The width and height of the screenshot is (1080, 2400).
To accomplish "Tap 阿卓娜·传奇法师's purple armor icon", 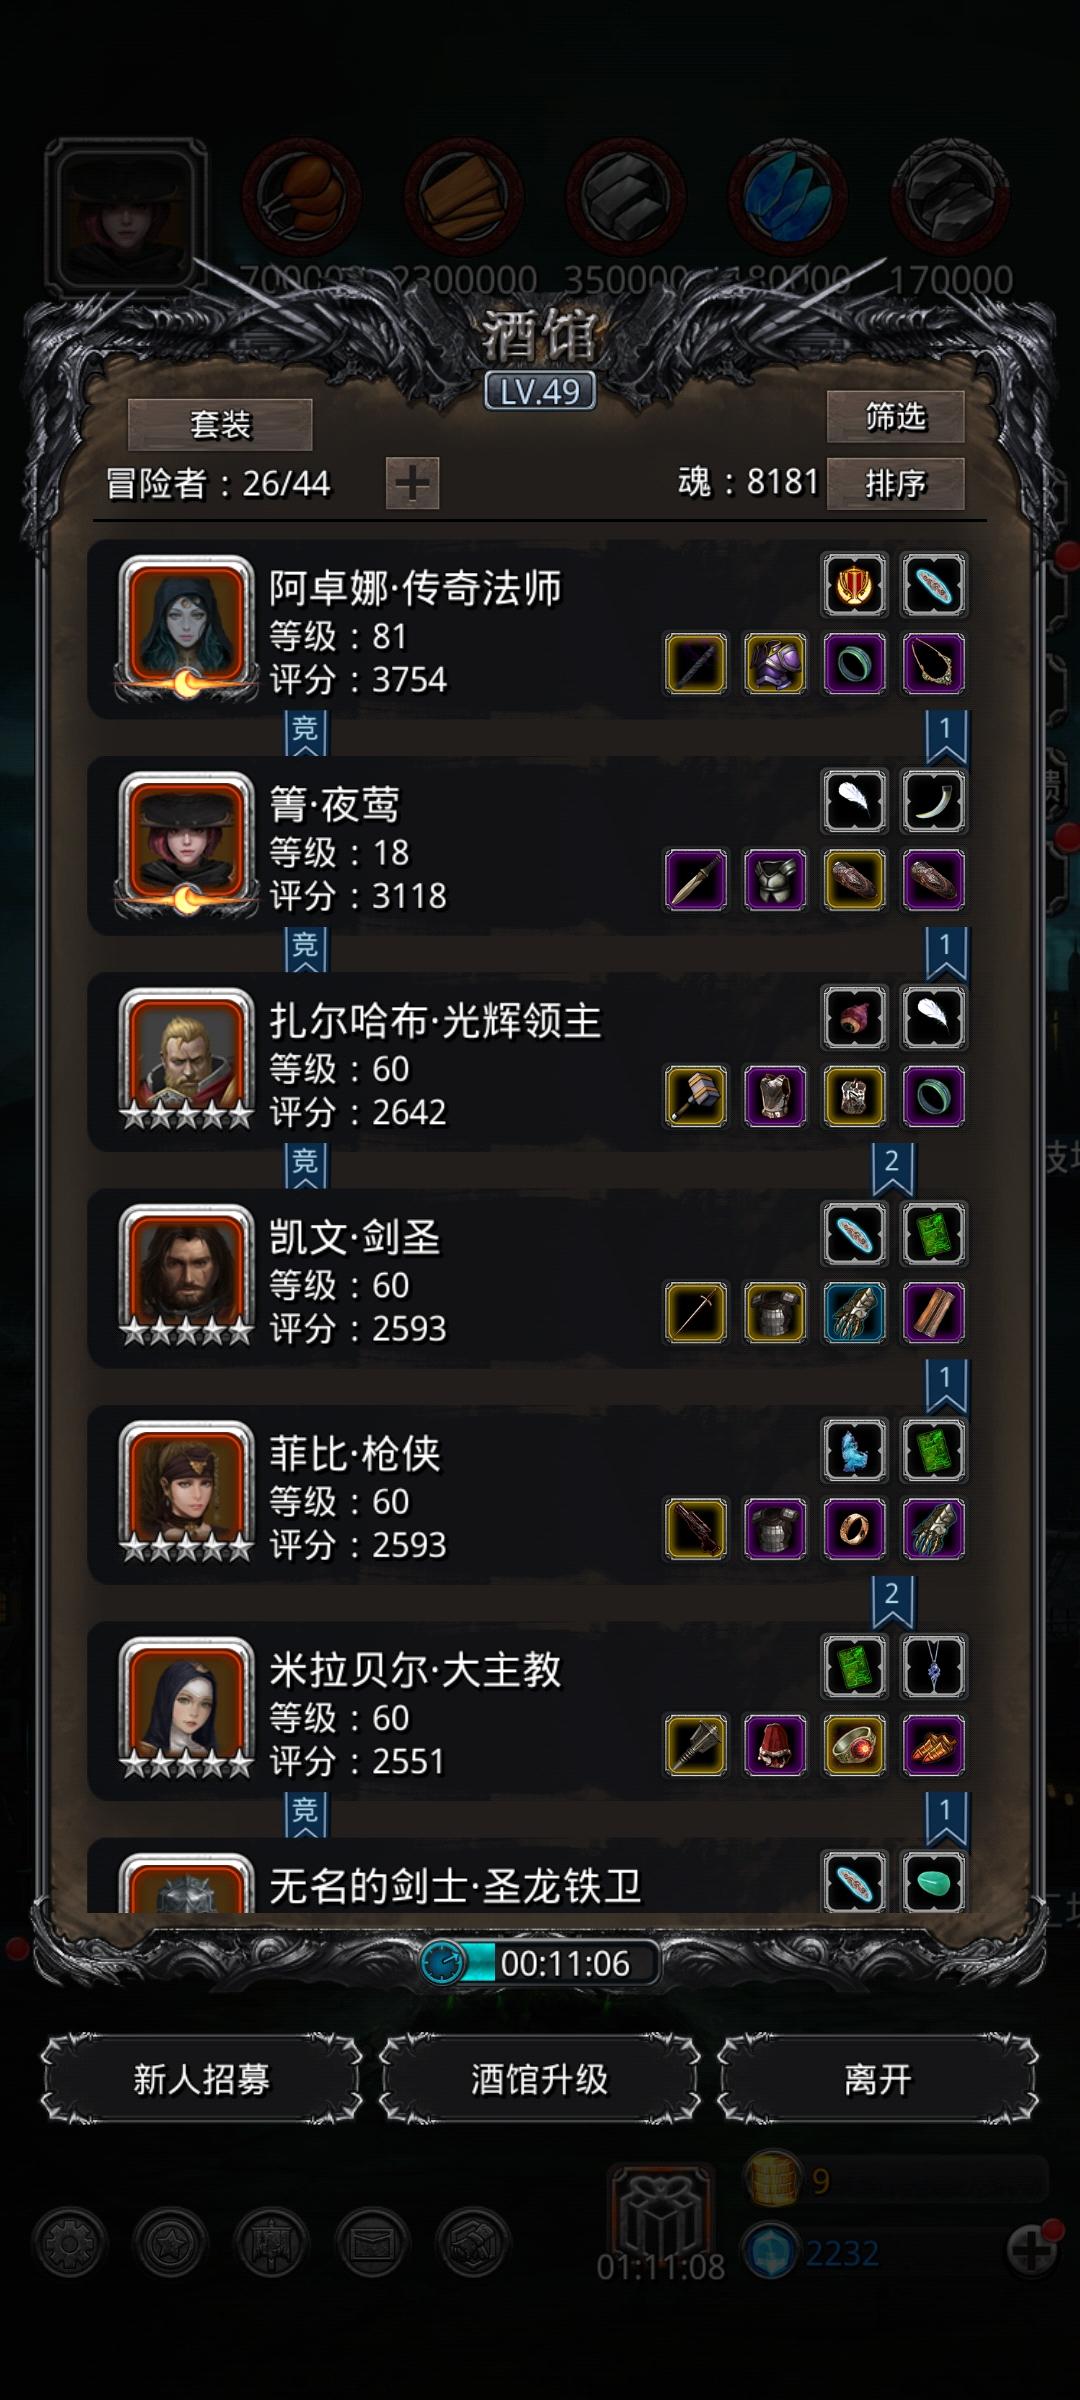I will click(x=775, y=663).
